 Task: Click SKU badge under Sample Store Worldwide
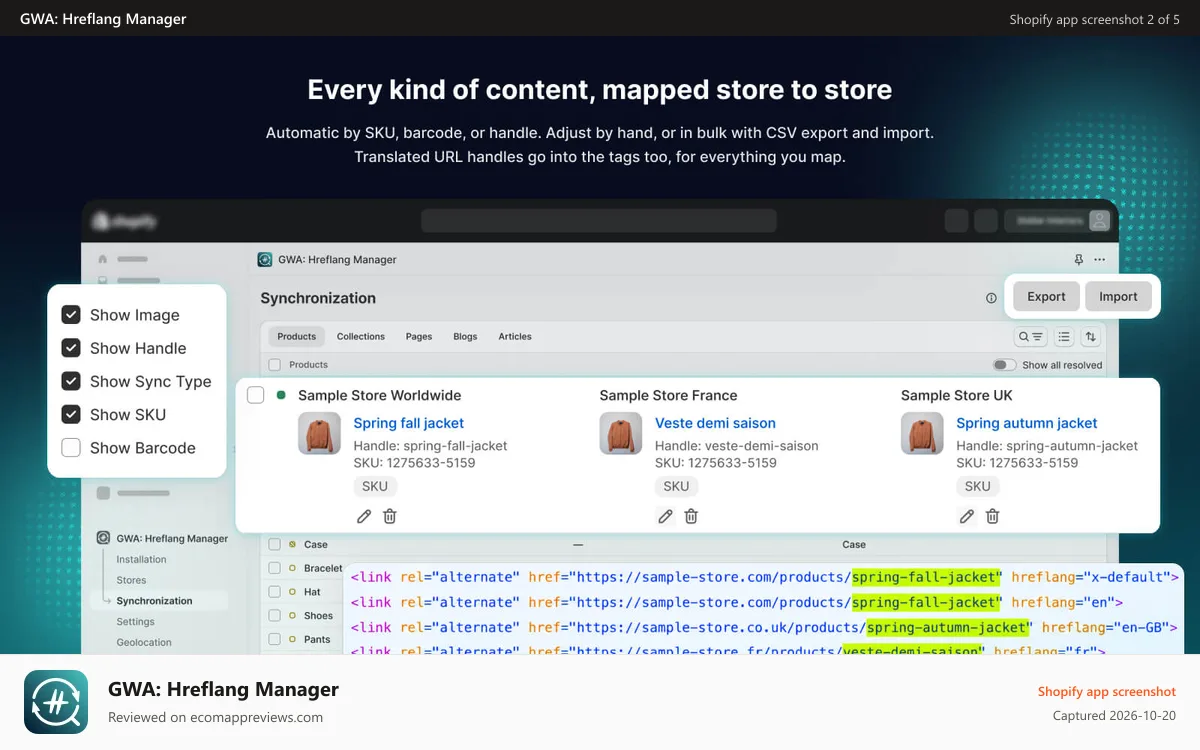pyautogui.click(x=375, y=486)
